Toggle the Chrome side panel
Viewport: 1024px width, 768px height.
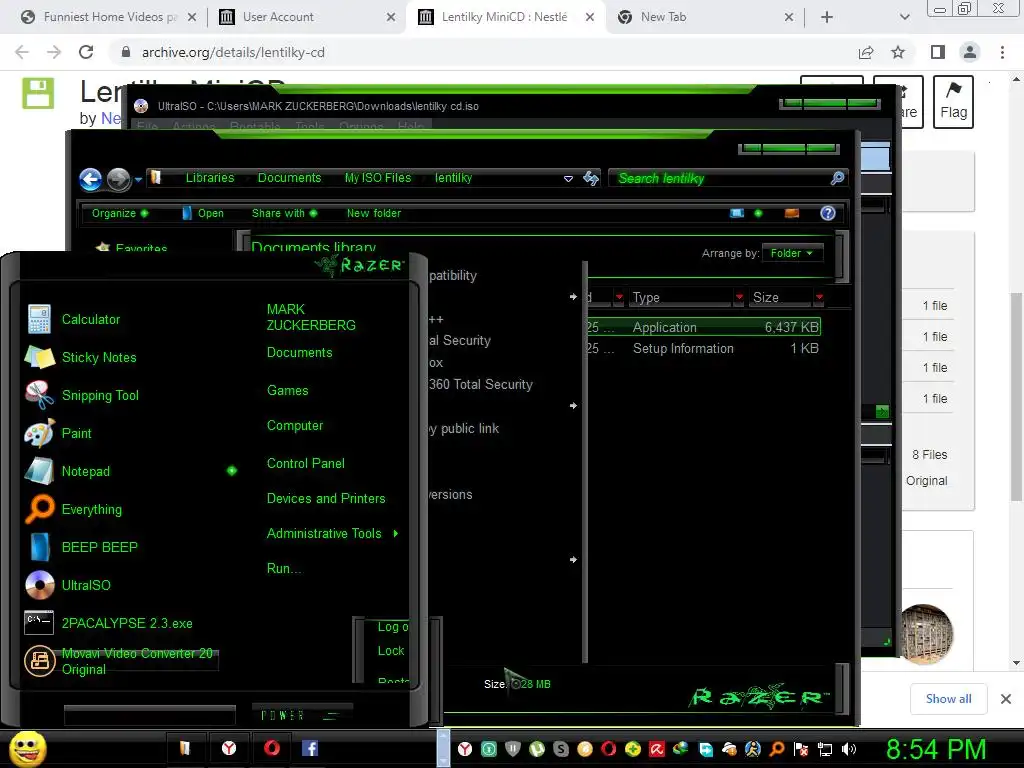click(x=938, y=52)
